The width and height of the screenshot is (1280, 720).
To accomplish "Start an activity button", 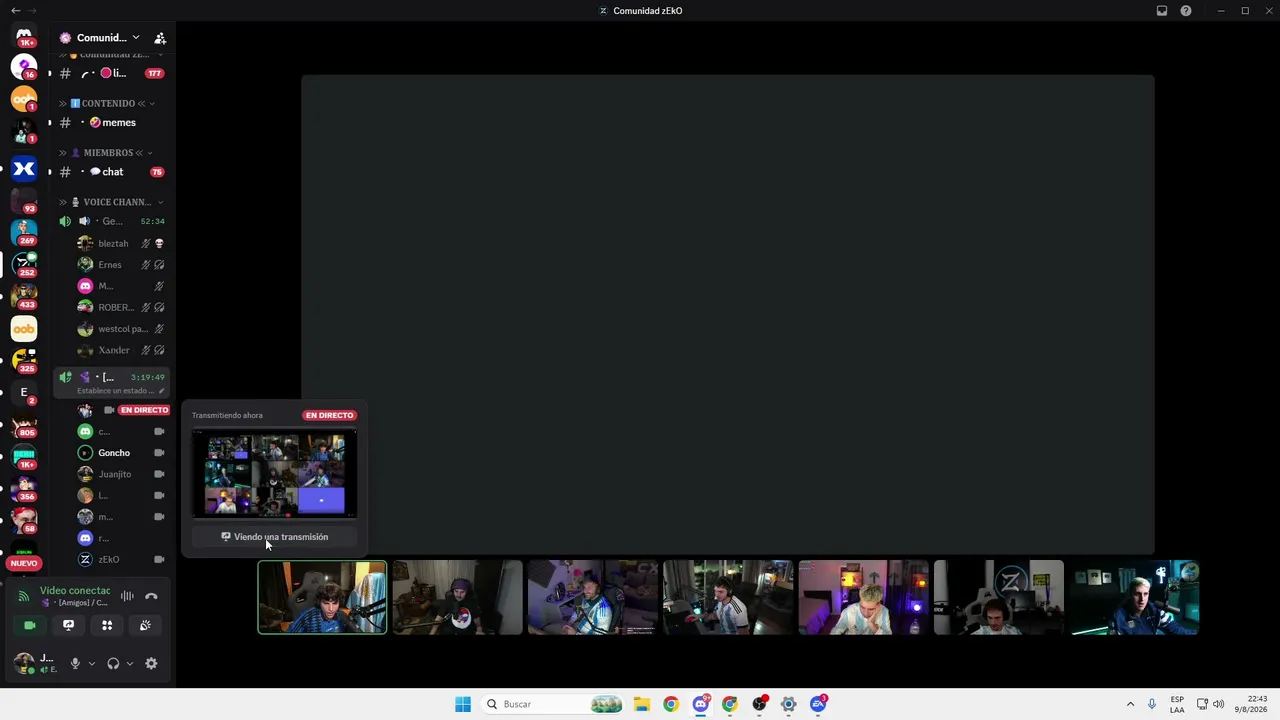I will point(107,626).
